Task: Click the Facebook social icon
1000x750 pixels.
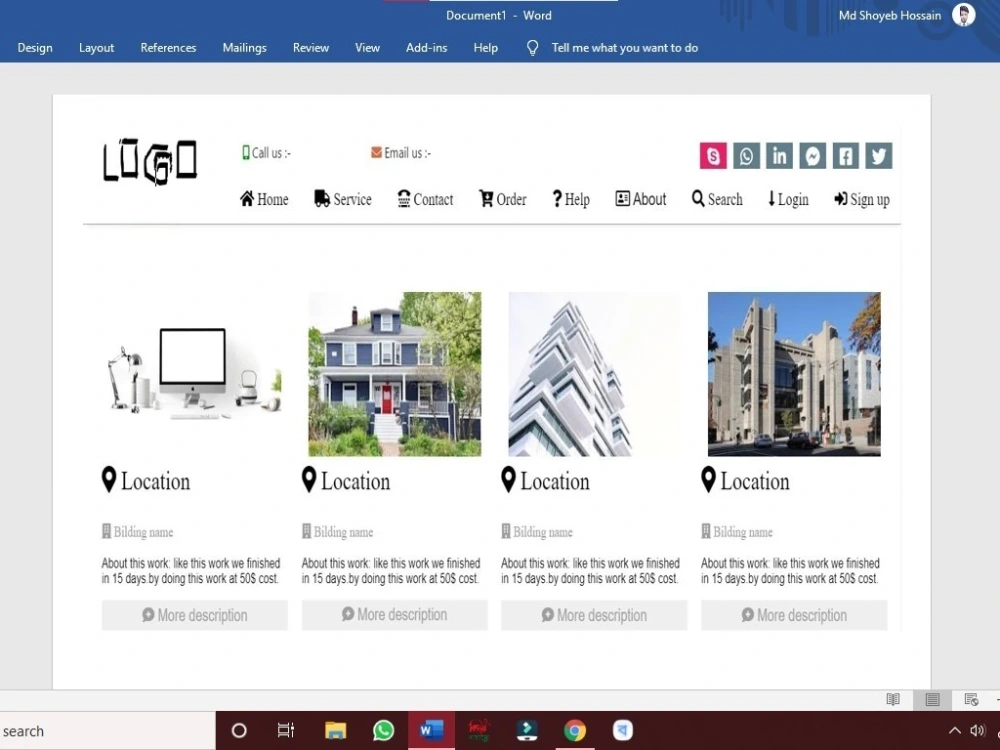Action: 846,156
